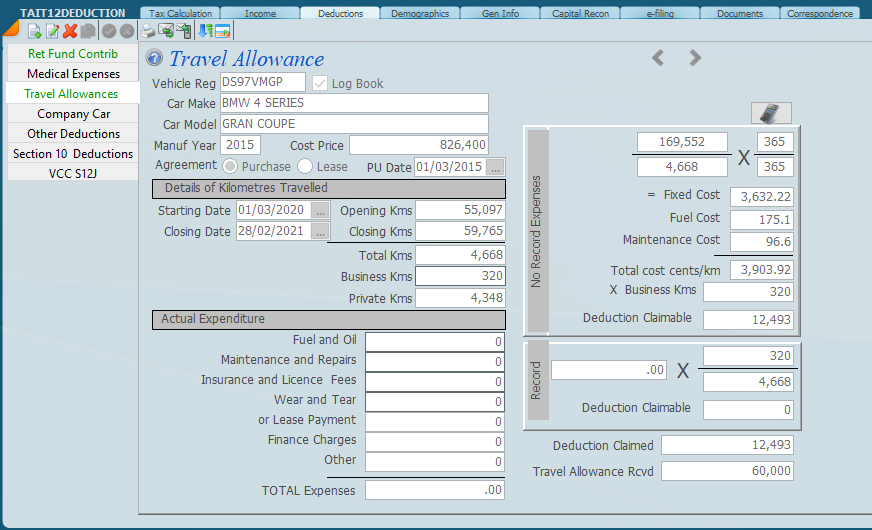Select the Purchase agreement radio button
This screenshot has width=872, height=530.
(230, 166)
